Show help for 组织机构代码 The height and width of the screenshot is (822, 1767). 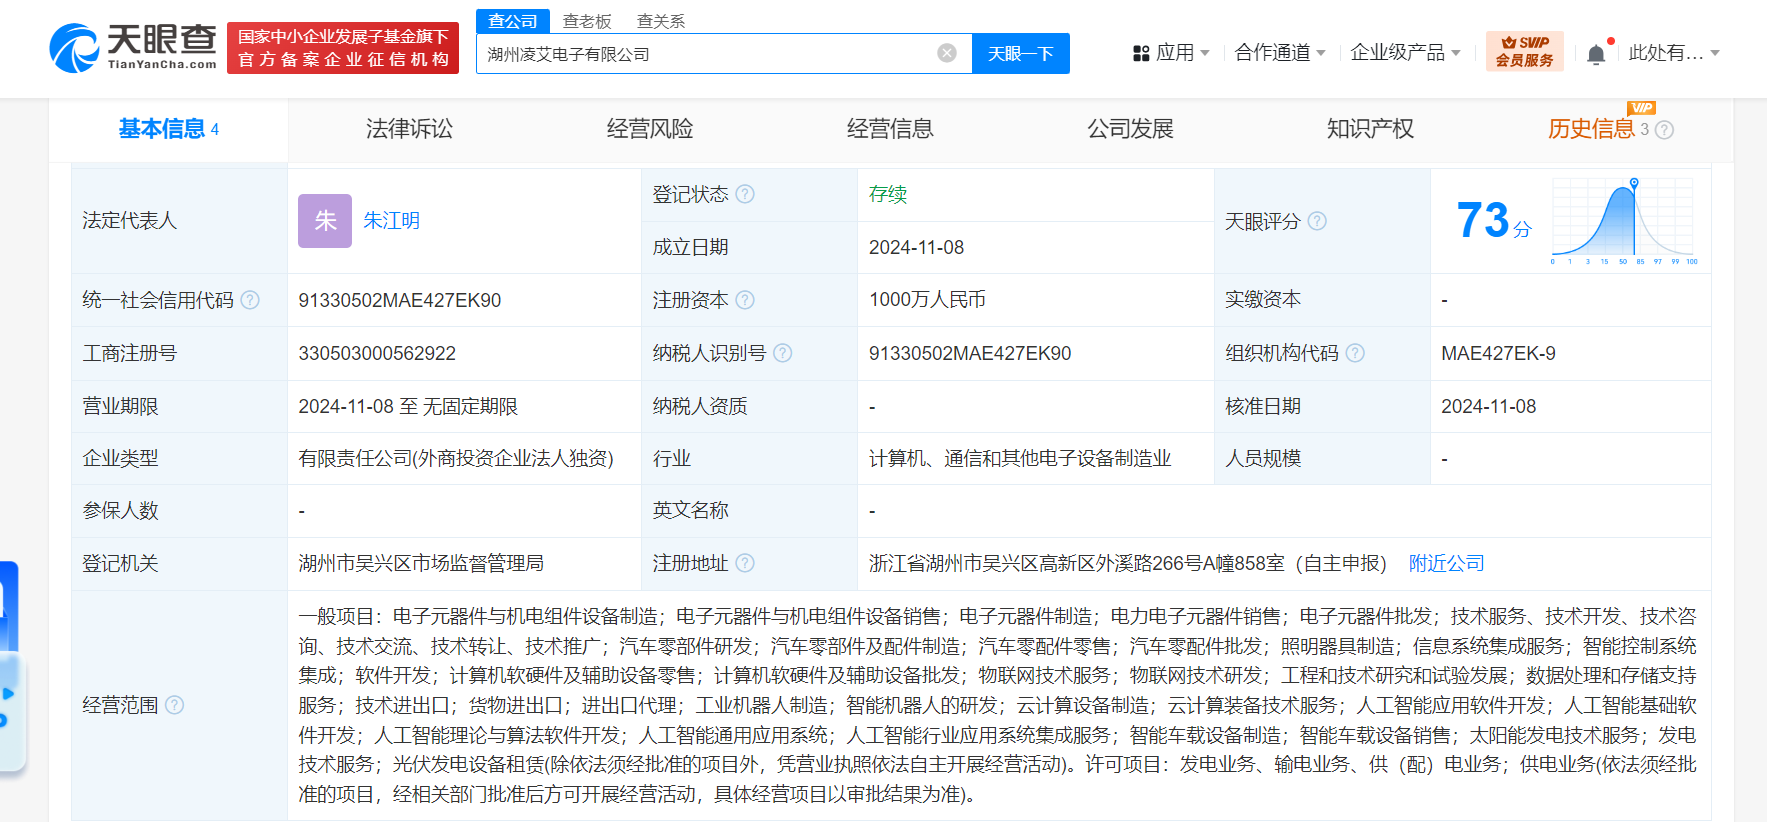[x=1355, y=353]
